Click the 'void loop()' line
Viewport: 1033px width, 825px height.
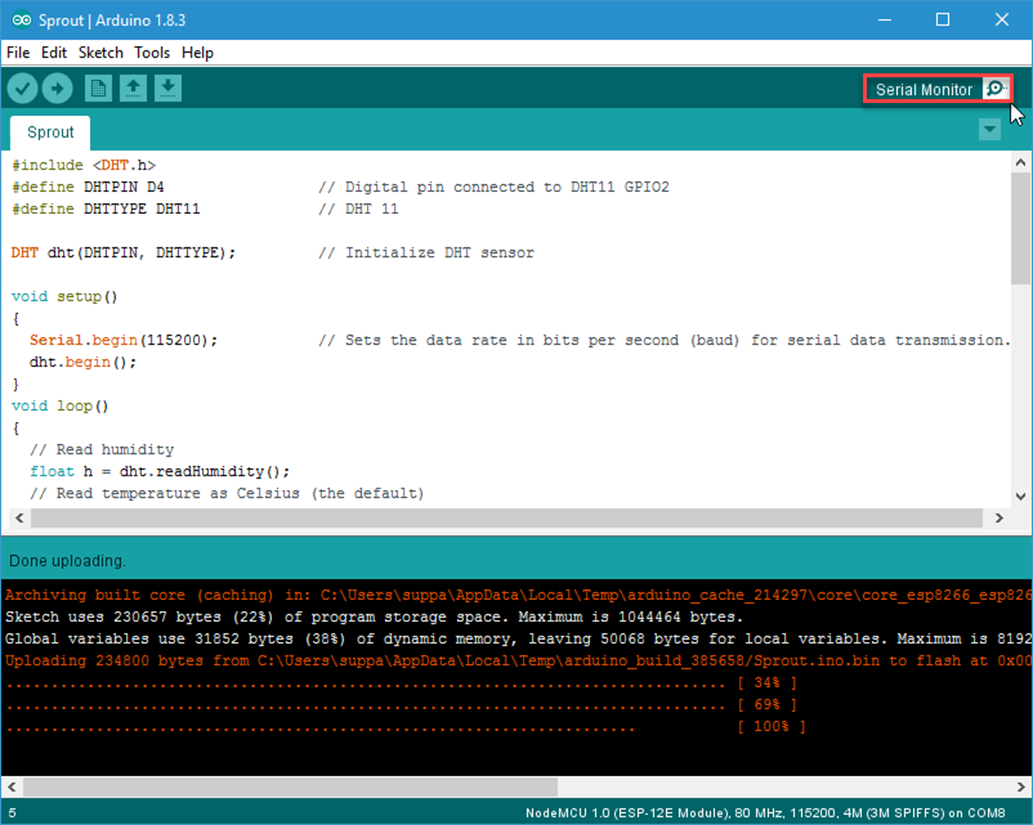(x=60, y=406)
